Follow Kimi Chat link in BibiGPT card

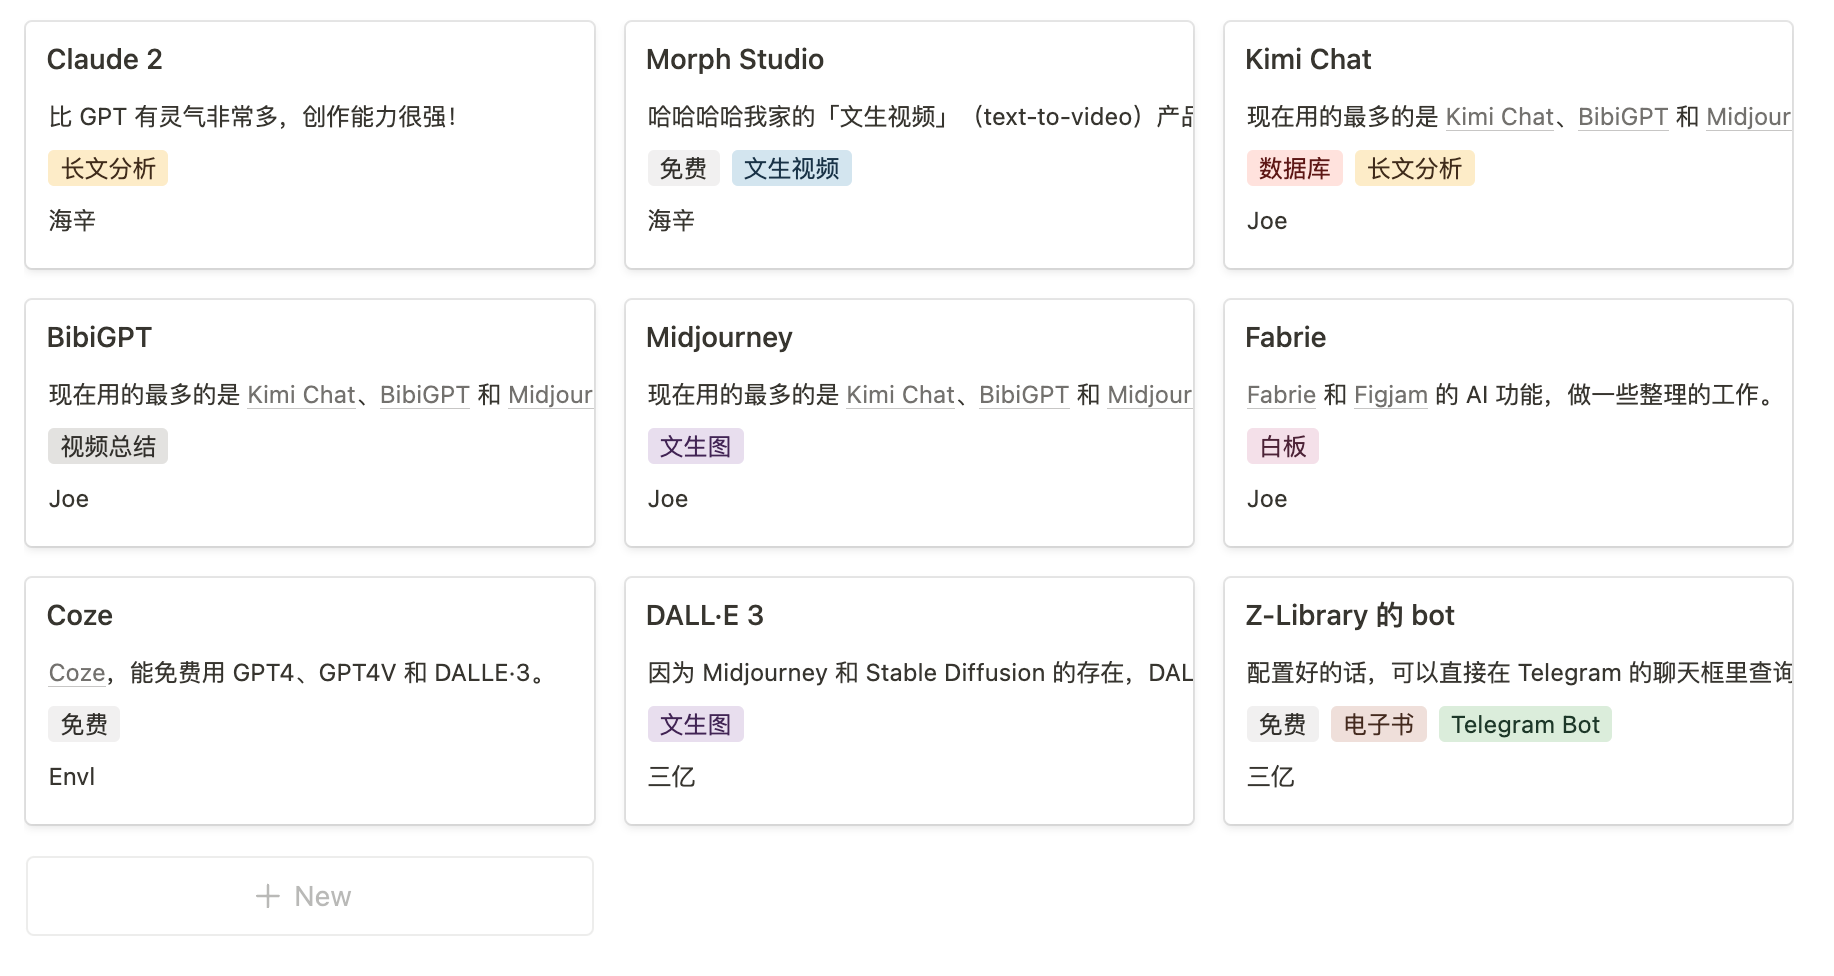(301, 395)
